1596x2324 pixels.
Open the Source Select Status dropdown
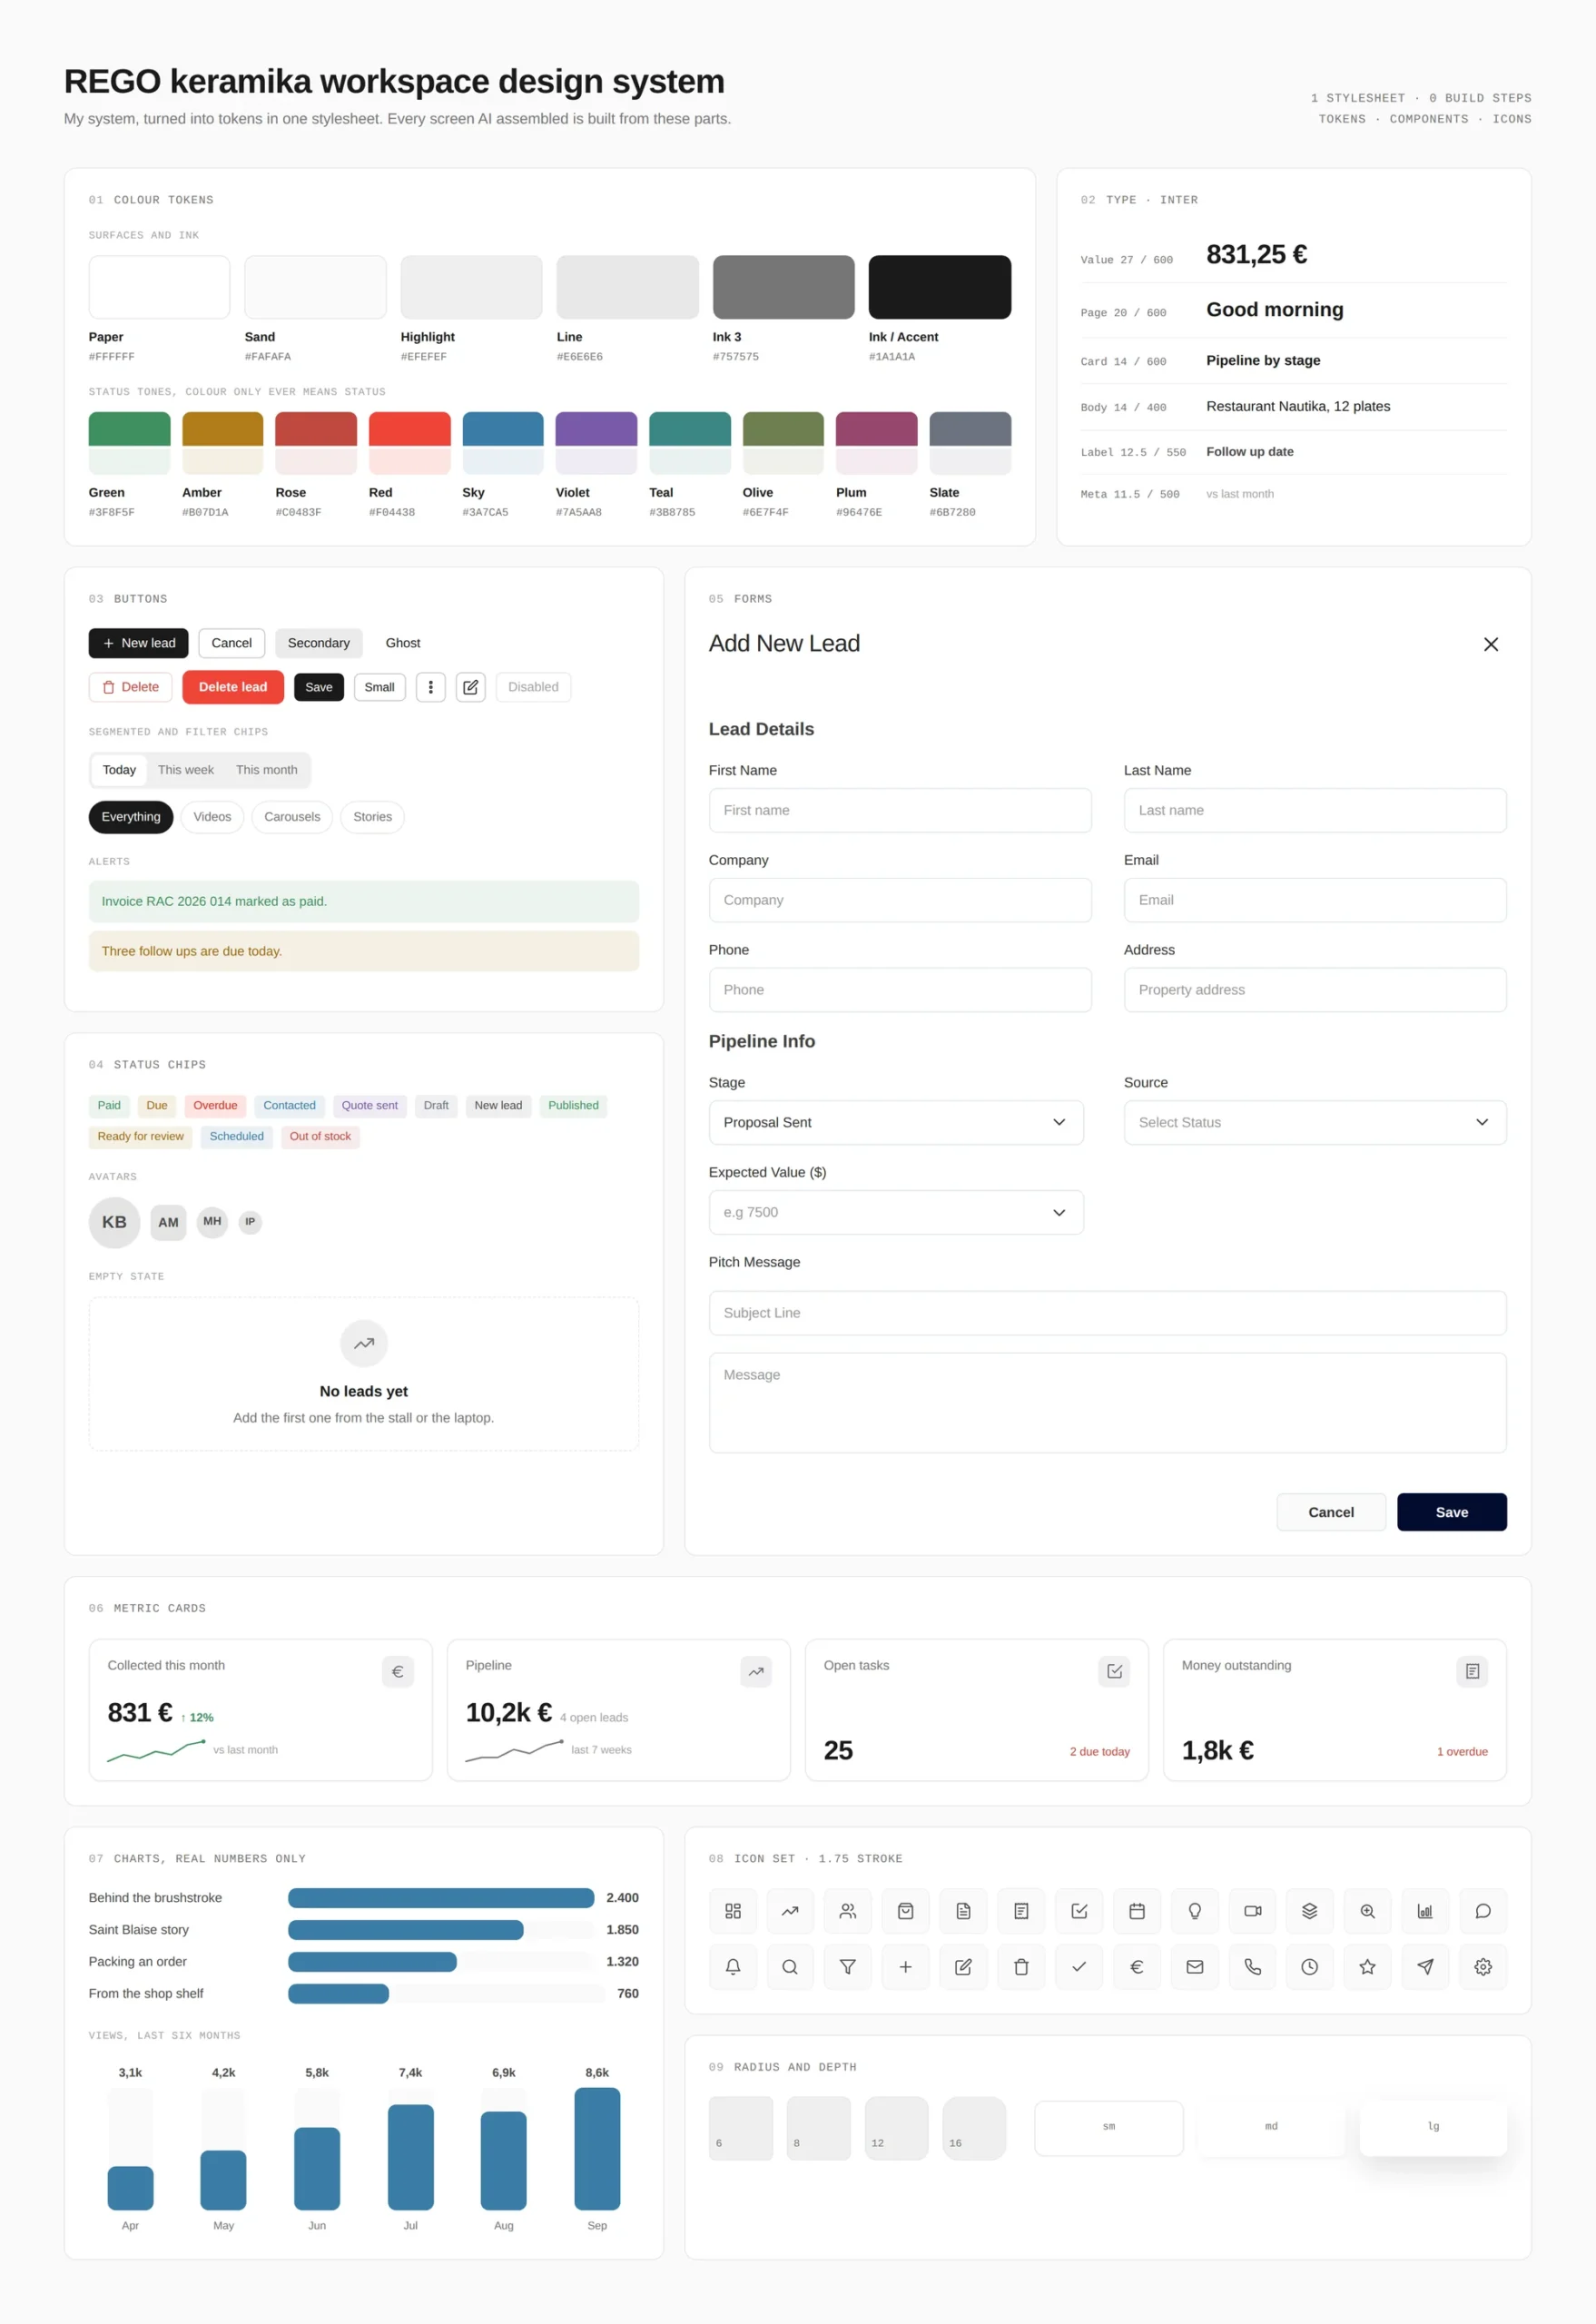pos(1315,1122)
